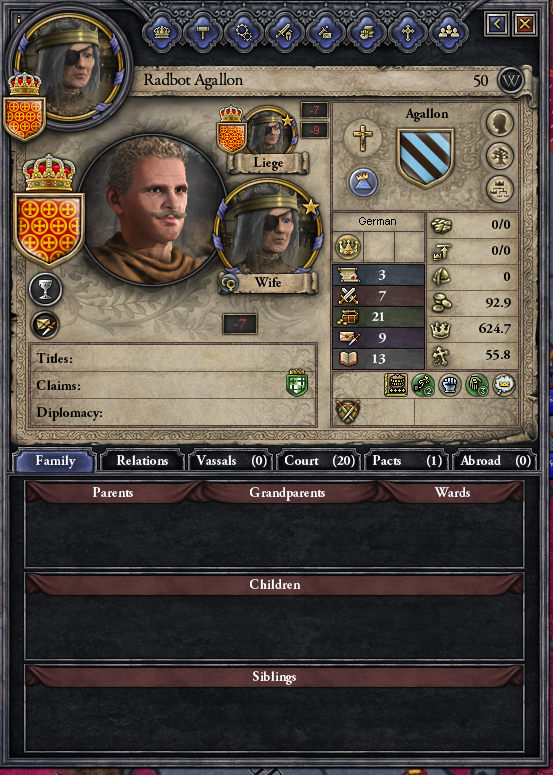Click the sword military icon in top bar
Screen dimensions: 553x775
[x=284, y=33]
